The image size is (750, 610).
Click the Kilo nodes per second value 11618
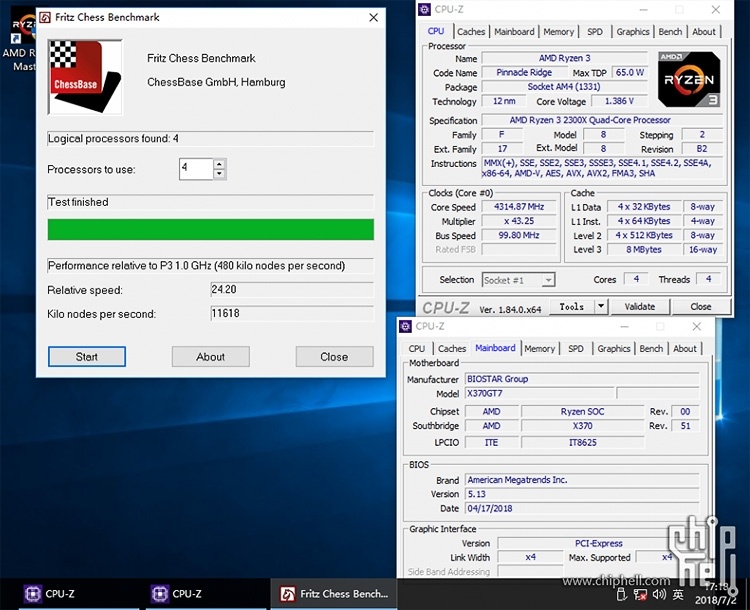[x=292, y=313]
